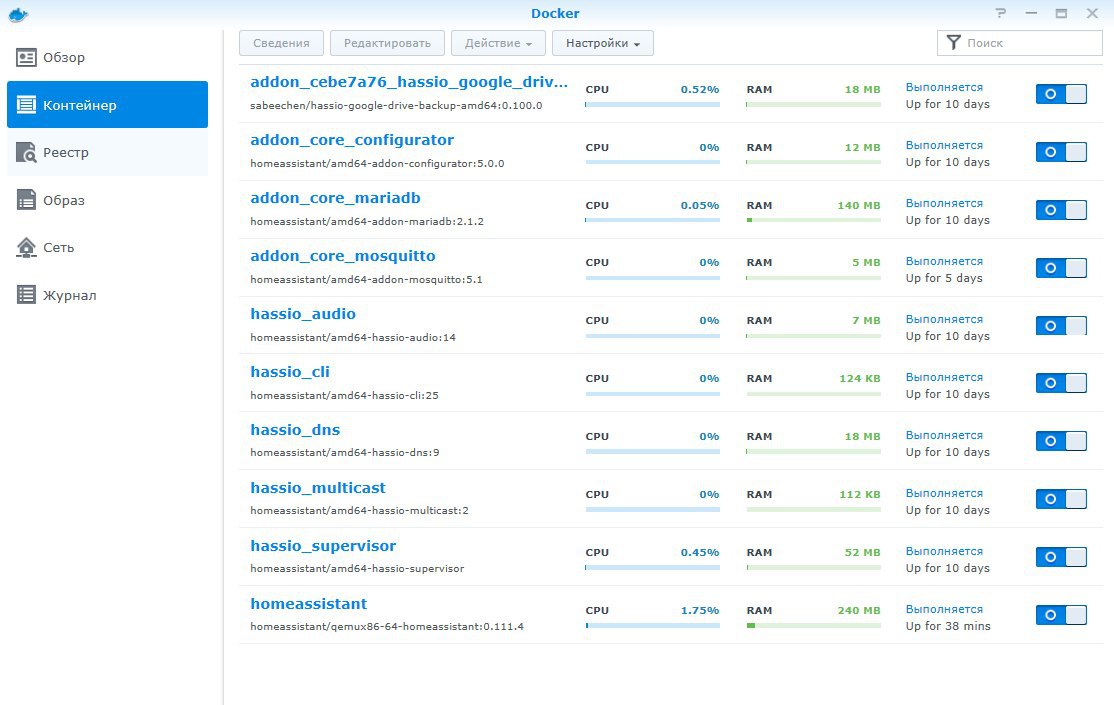Switch off the homeassistant container toggle

tap(1061, 615)
